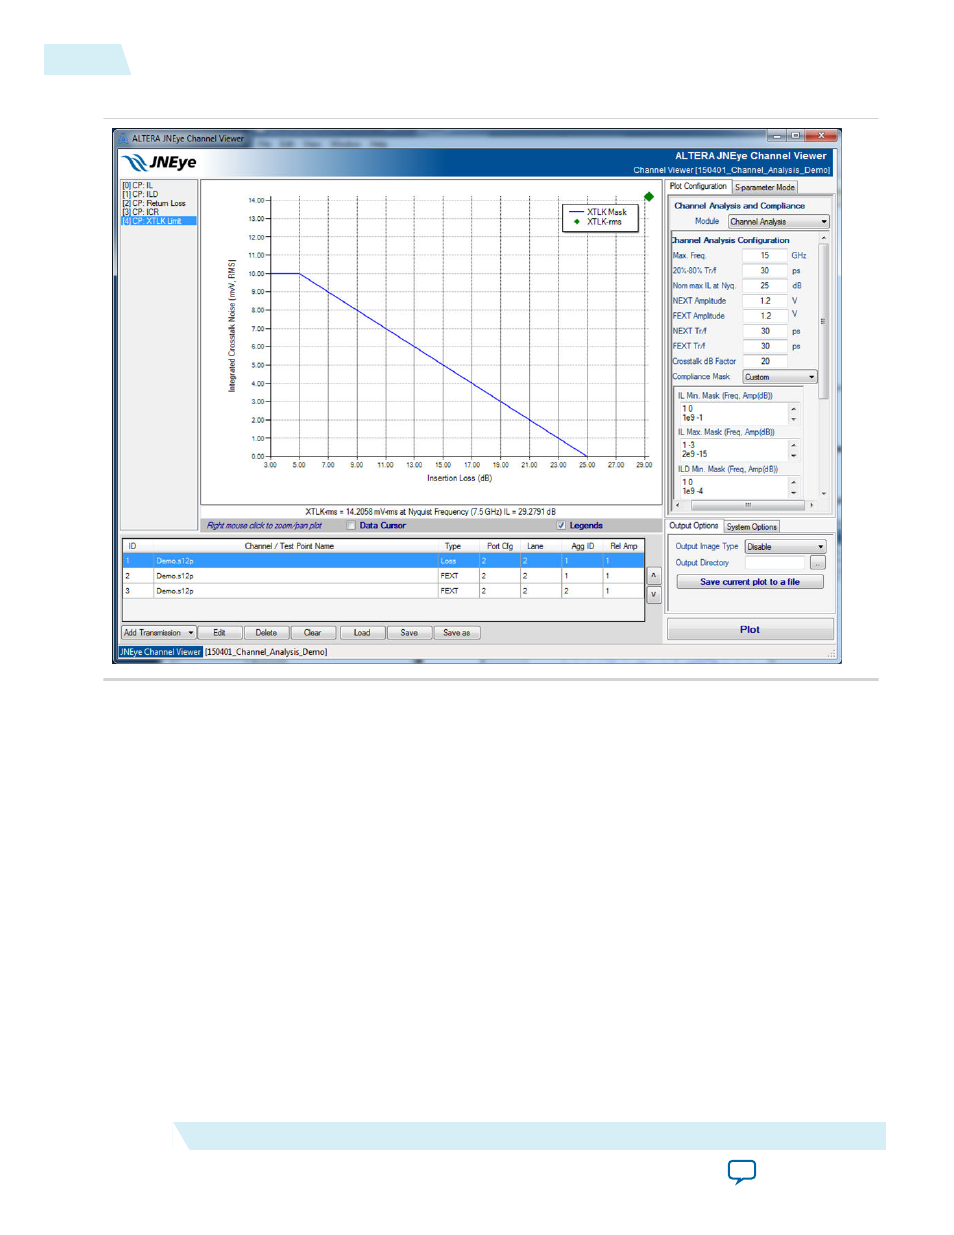Viewport: 954px width, 1235px height.
Task: Toggle the Legends checkbox
Action: 561,526
